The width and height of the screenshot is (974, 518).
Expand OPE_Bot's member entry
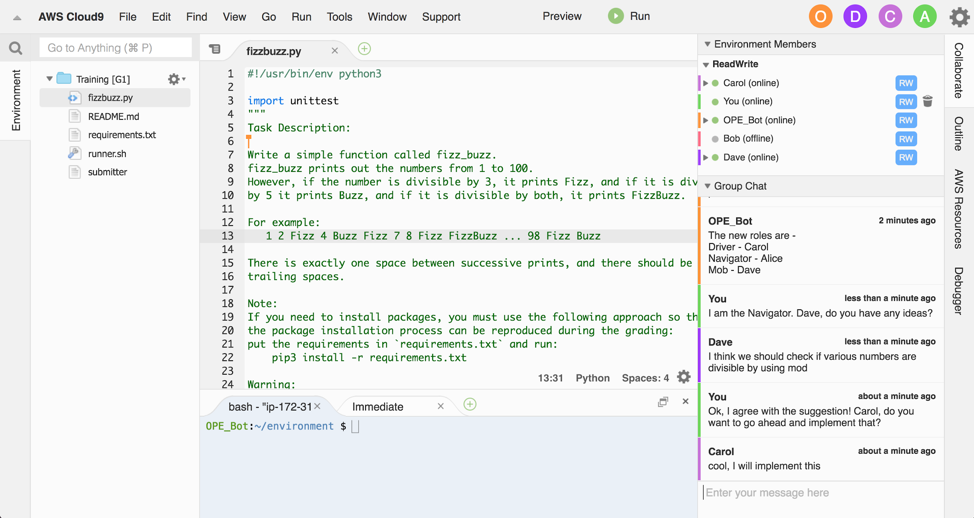(x=706, y=120)
